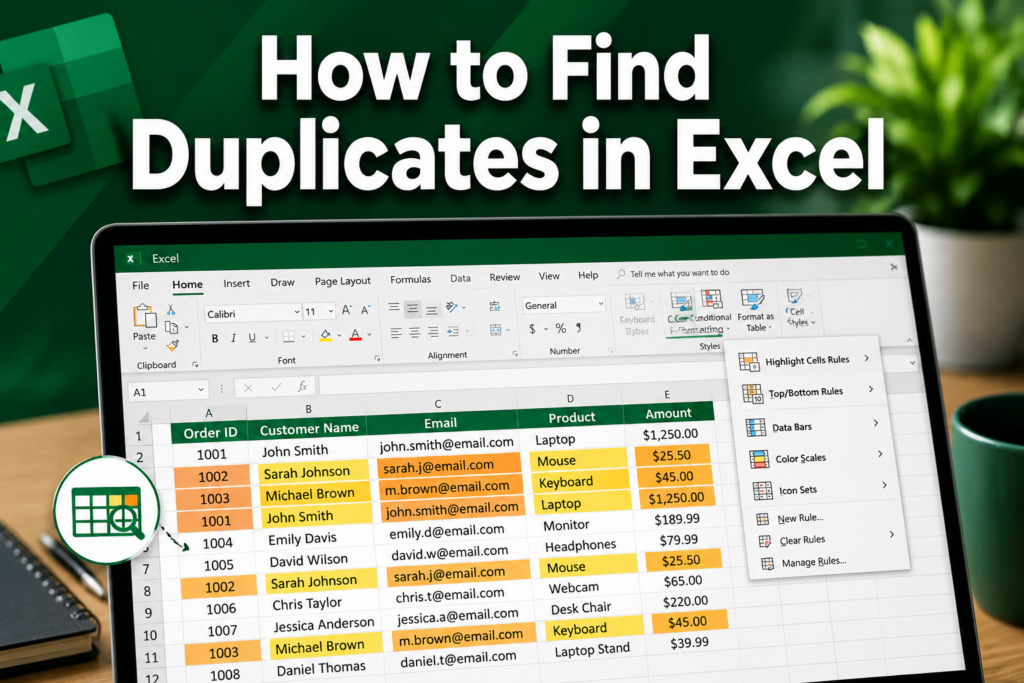Click the Wrap Text icon
This screenshot has width=1024, height=683.
494,306
